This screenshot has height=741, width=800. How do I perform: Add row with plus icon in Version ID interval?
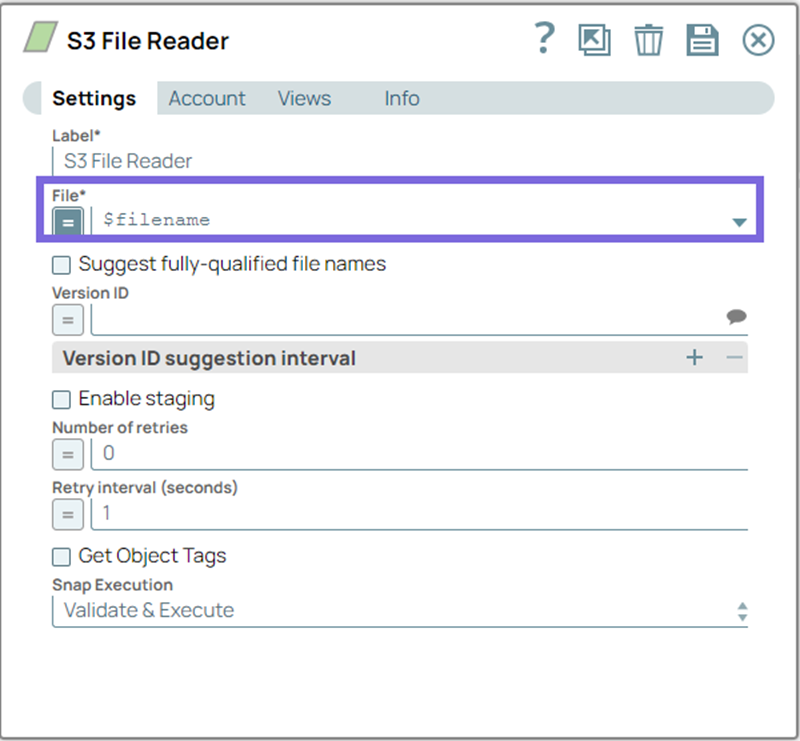(694, 358)
